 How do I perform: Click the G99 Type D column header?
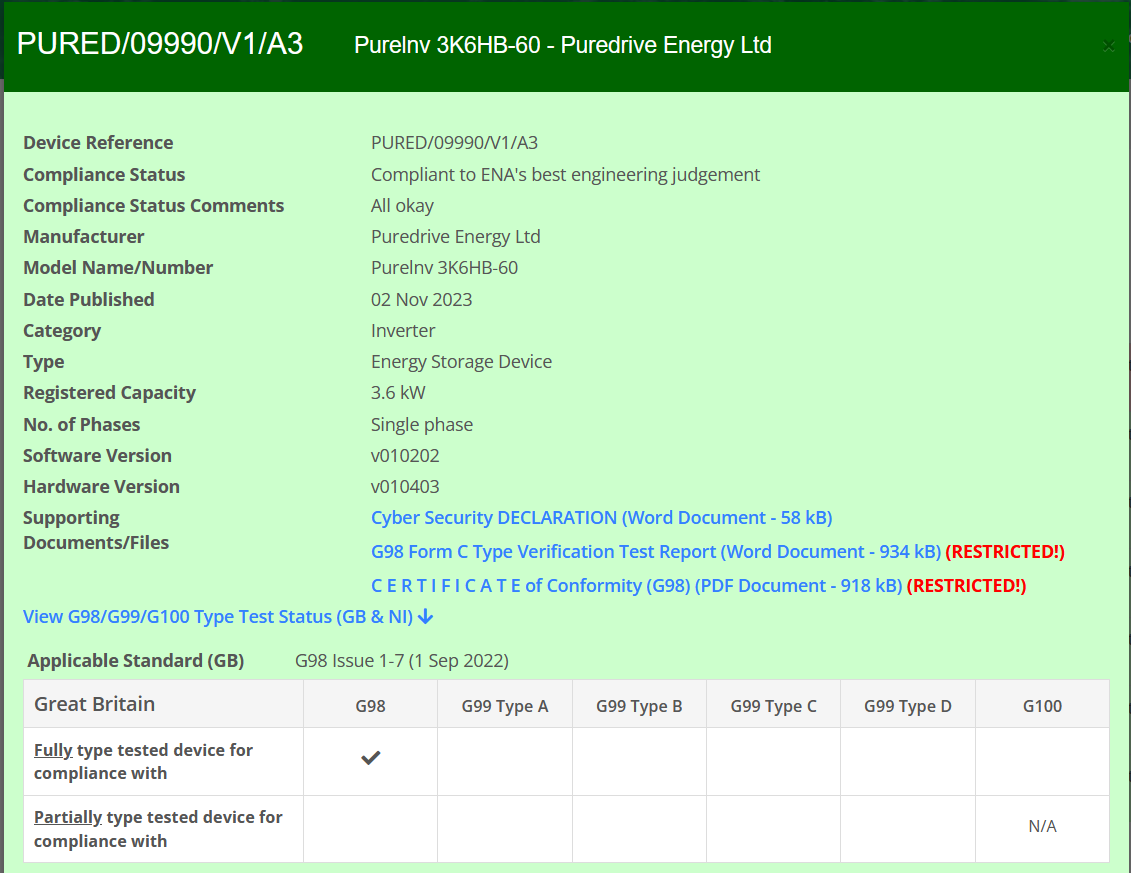[x=908, y=705]
